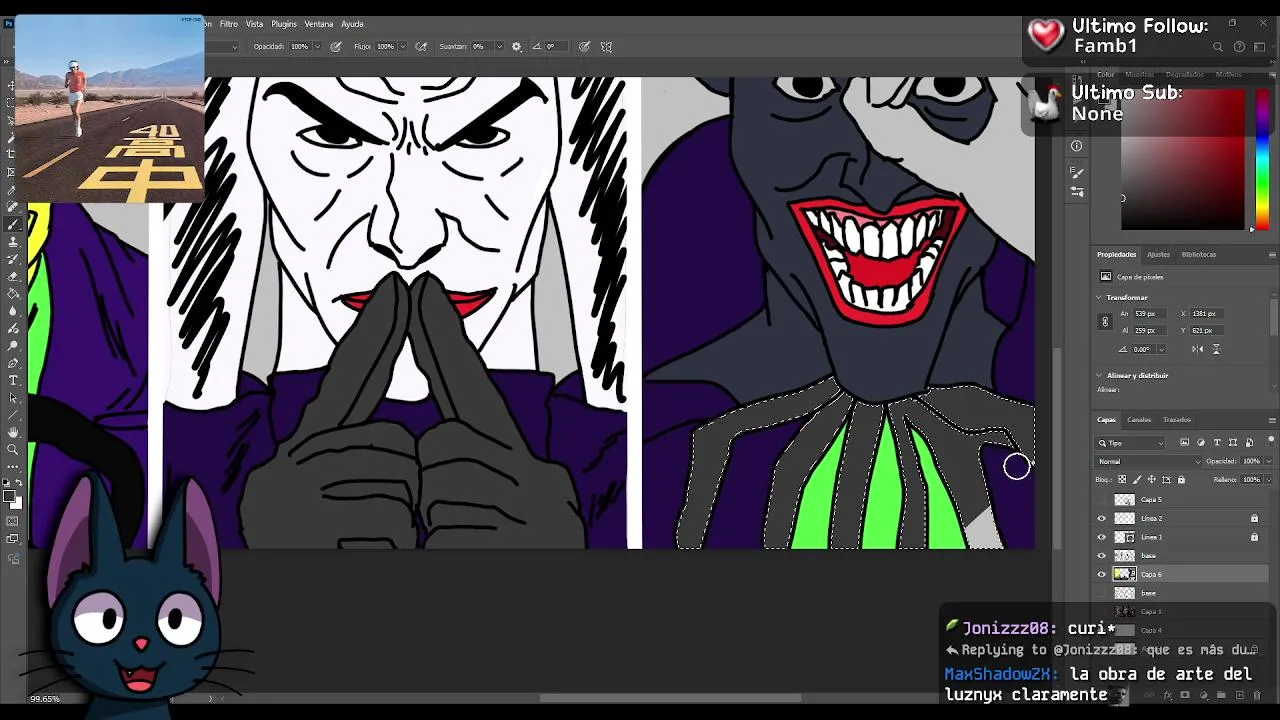Open the Vista menu

[254, 24]
